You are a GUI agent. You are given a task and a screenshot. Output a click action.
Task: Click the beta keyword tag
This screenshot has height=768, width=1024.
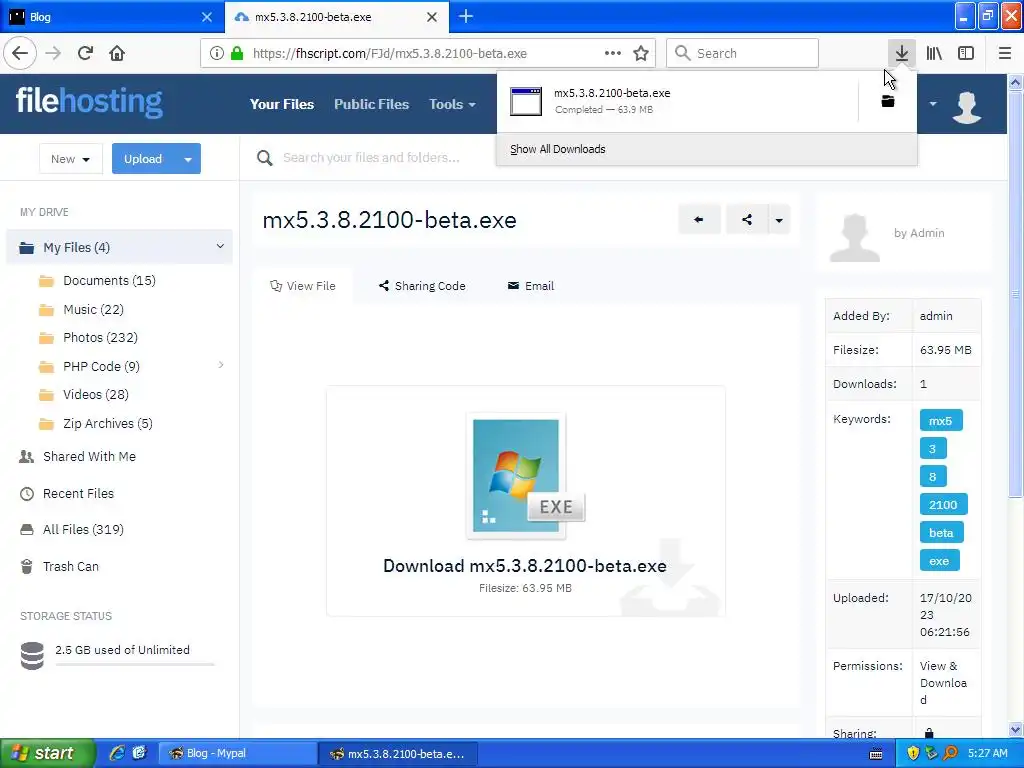tap(941, 532)
